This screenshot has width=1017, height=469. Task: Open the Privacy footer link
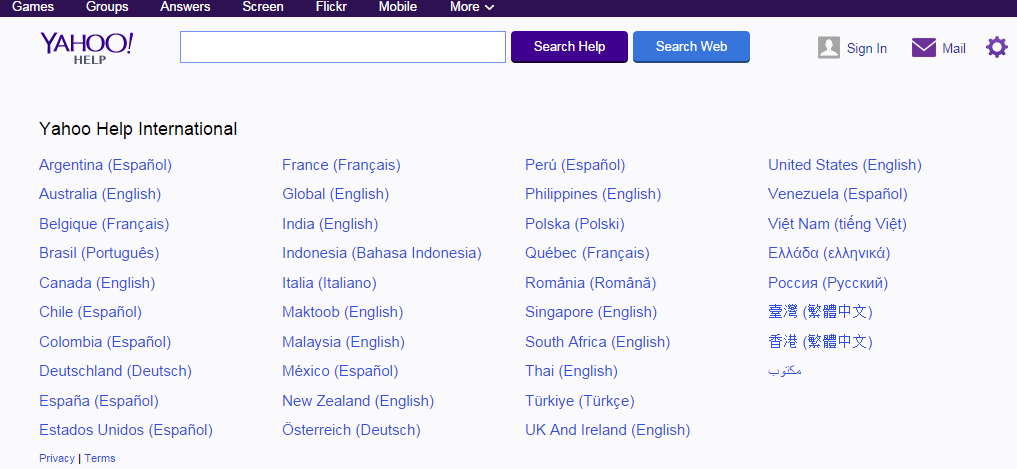click(56, 459)
